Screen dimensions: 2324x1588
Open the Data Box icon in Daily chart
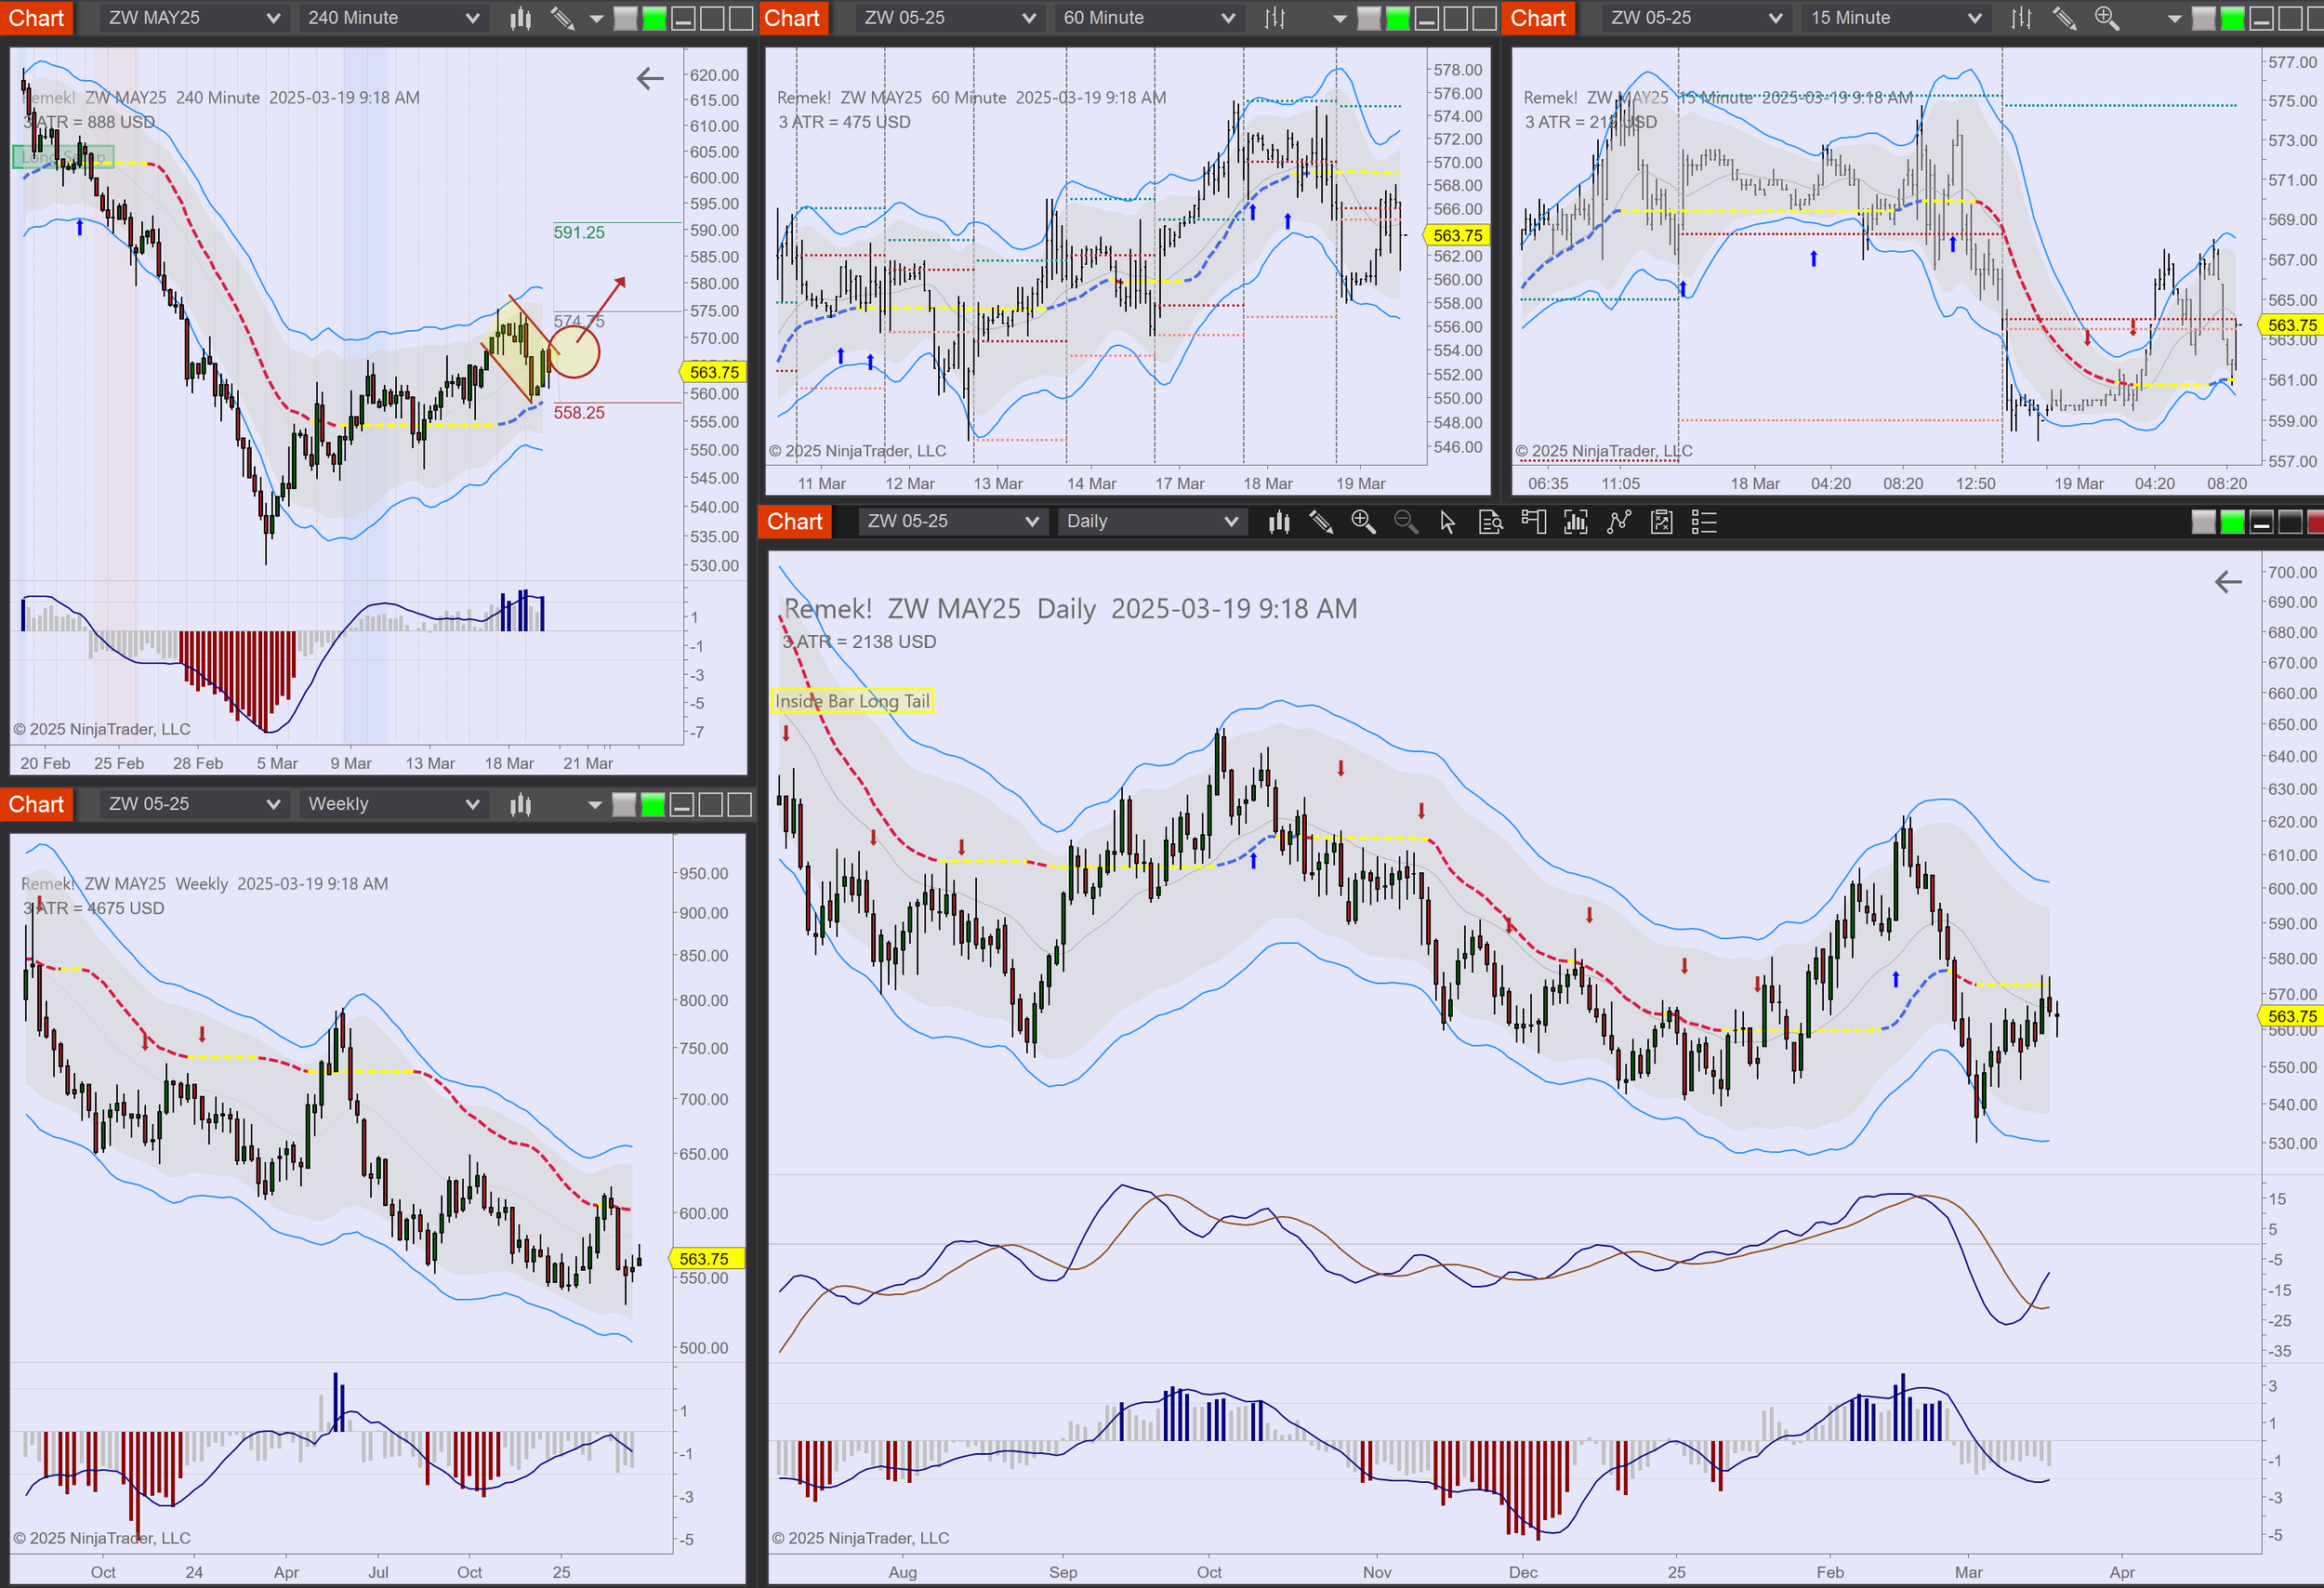(1490, 522)
